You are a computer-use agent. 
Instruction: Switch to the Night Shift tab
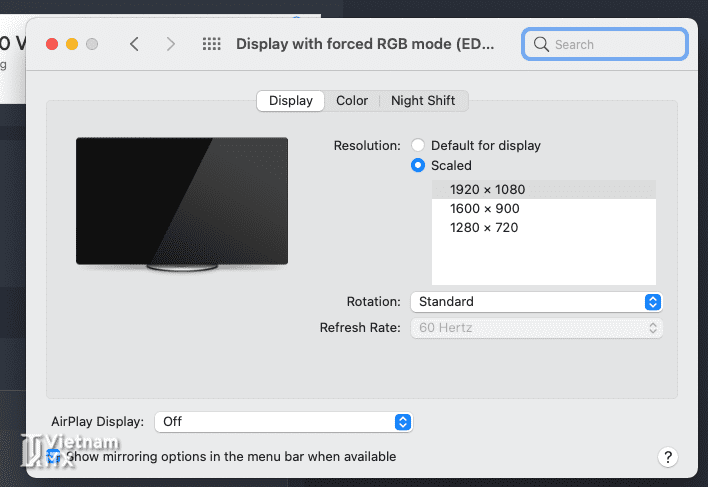coord(423,101)
